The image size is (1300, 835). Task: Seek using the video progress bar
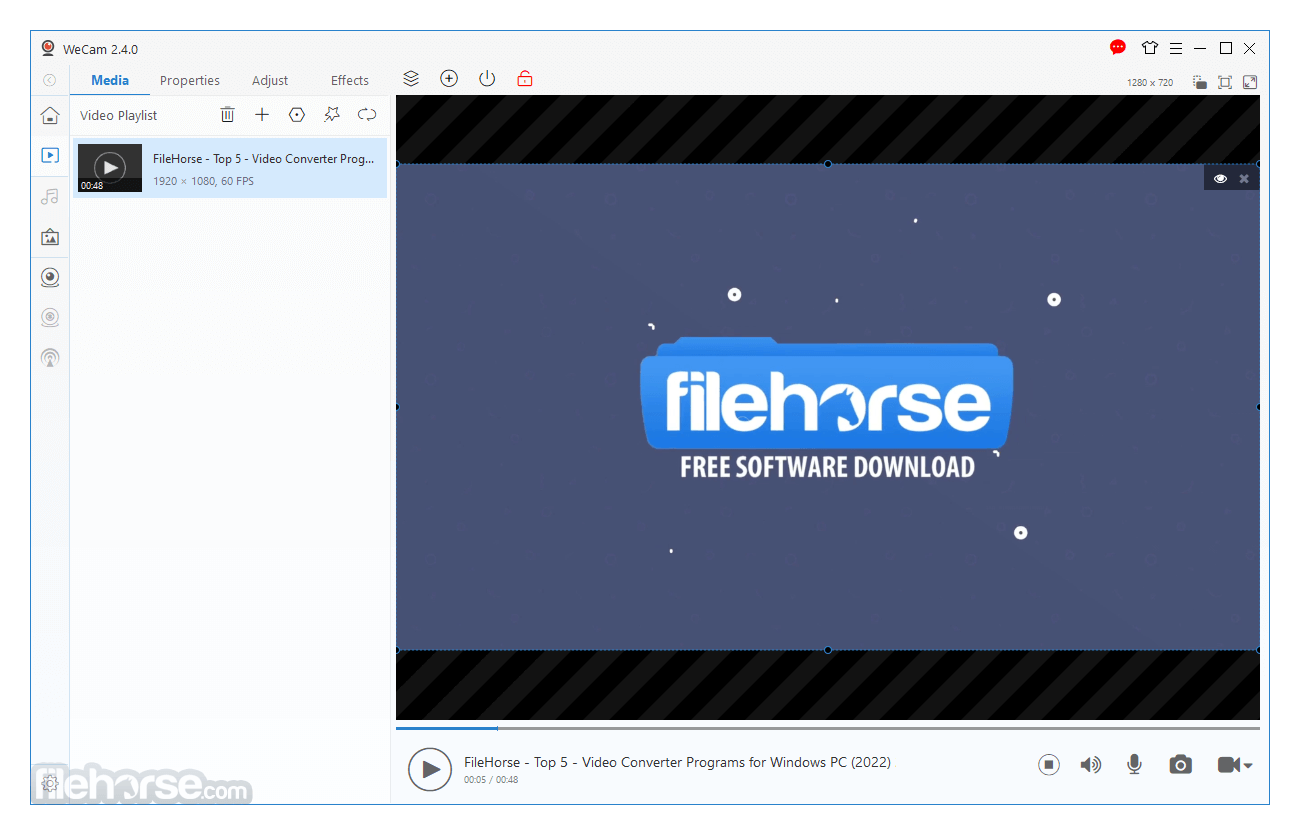pyautogui.click(x=828, y=728)
